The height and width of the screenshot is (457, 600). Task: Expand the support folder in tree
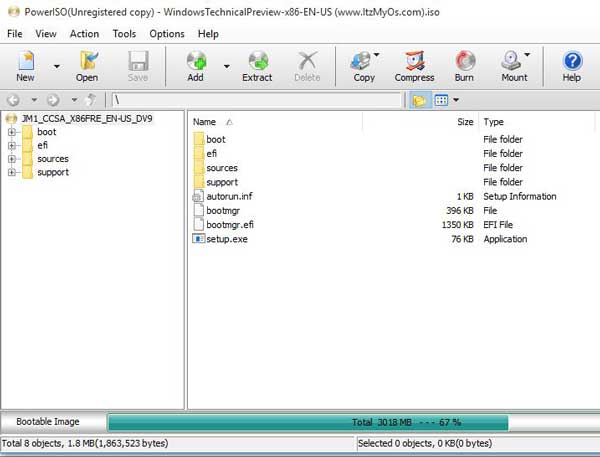11,173
